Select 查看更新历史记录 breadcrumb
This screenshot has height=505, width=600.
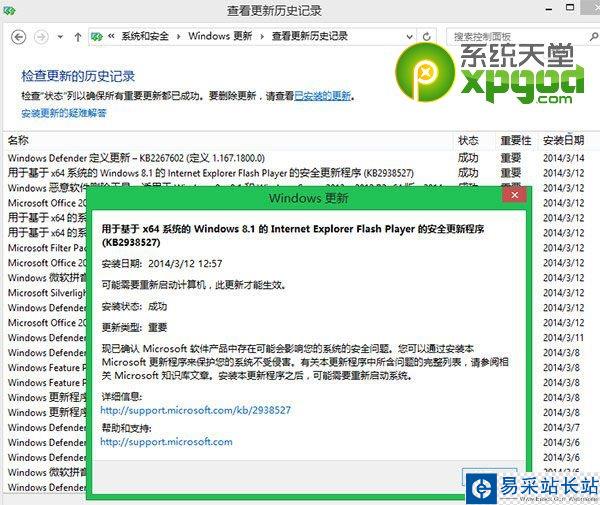tap(310, 36)
